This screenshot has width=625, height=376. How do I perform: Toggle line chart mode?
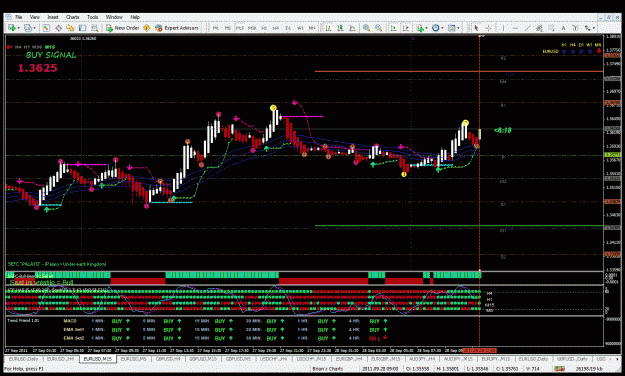[x=352, y=28]
